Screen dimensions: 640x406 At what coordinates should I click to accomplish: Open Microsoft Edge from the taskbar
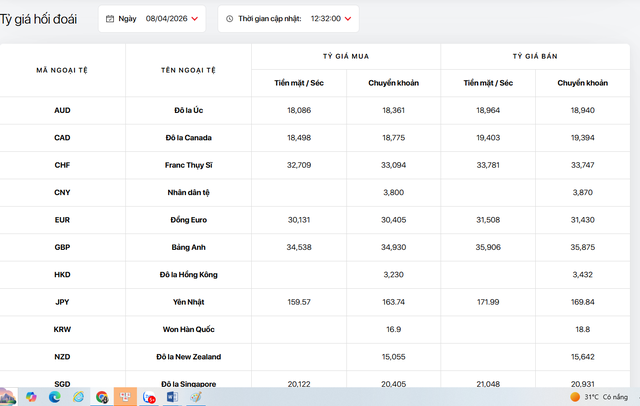[55, 397]
